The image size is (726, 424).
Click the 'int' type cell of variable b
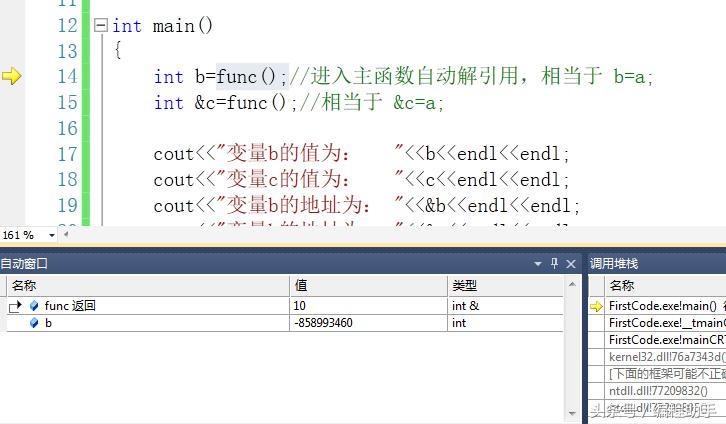(x=506, y=323)
